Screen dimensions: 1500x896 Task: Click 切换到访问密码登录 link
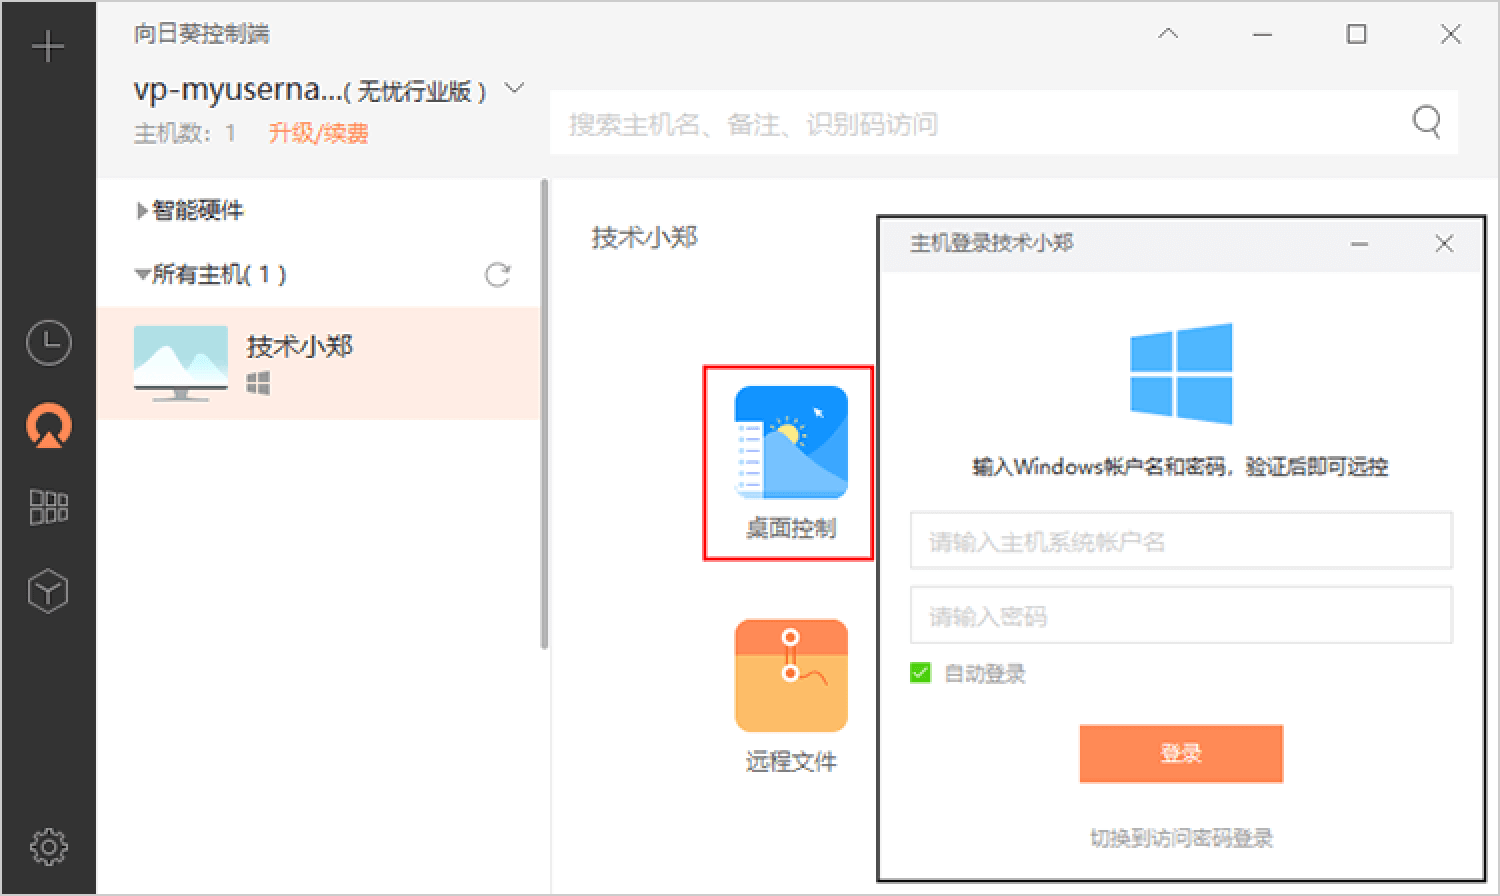tap(1181, 838)
